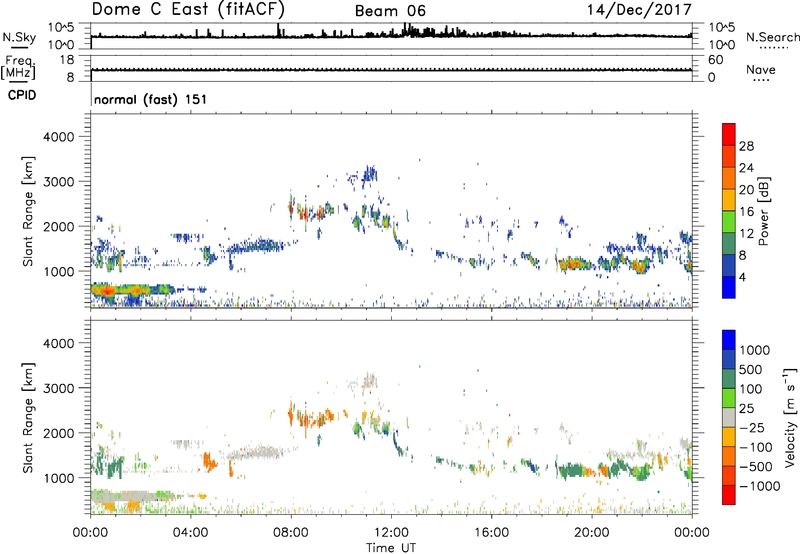800x554 pixels.
Task: Click the '20:00' time axis tick label
Action: tap(591, 533)
